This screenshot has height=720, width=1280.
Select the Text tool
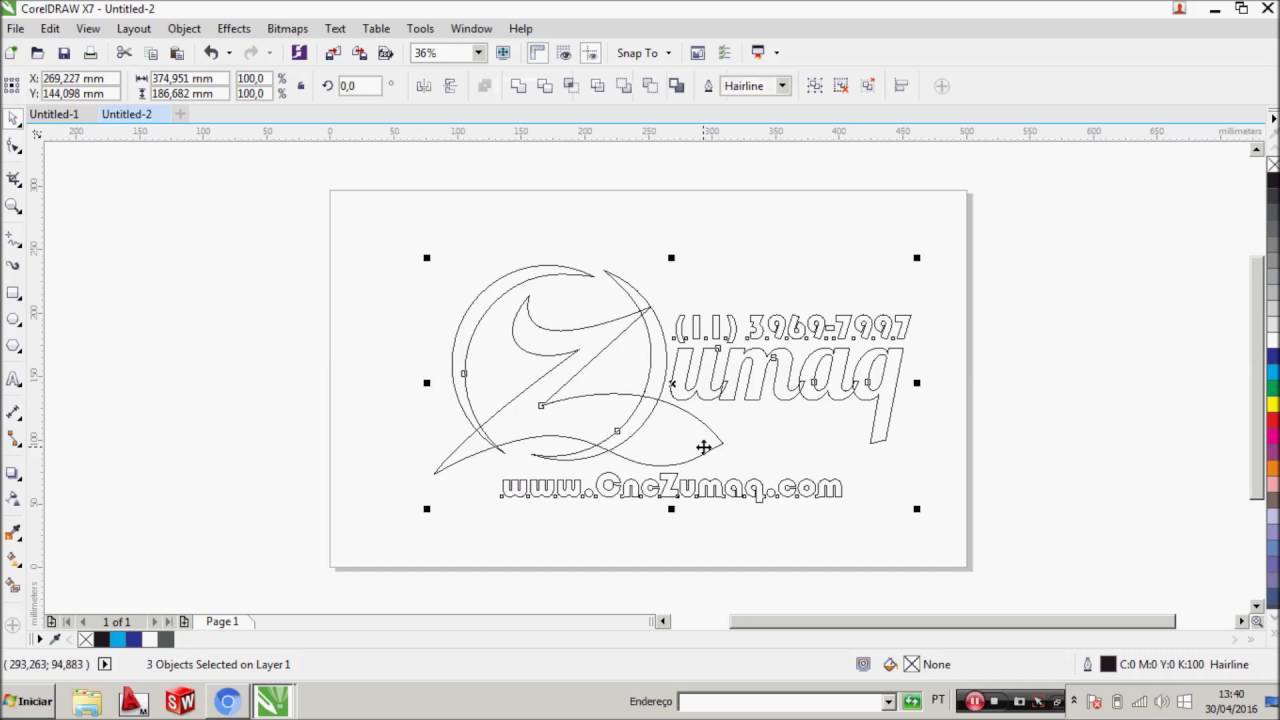[13, 379]
